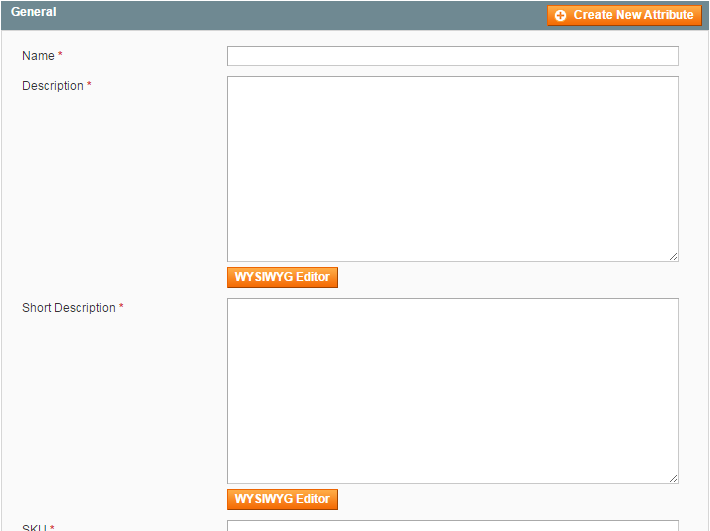This screenshot has width=710, height=531.
Task: Click the Short Description field label
Action: 68,308
